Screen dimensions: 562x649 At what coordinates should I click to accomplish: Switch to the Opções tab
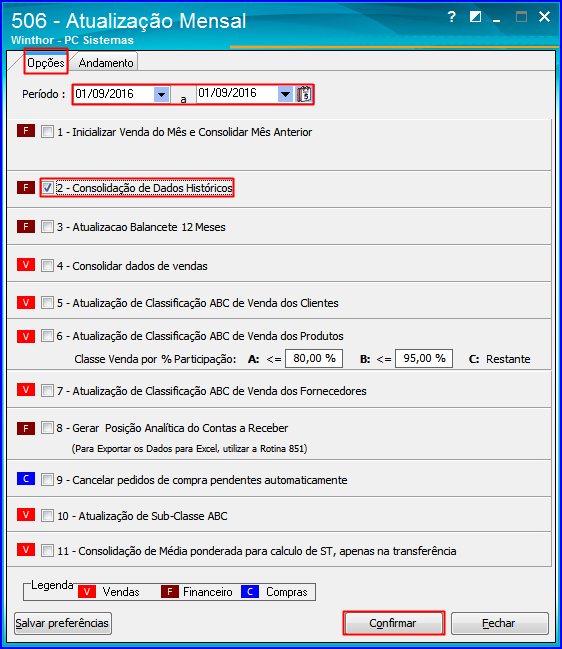[46, 62]
